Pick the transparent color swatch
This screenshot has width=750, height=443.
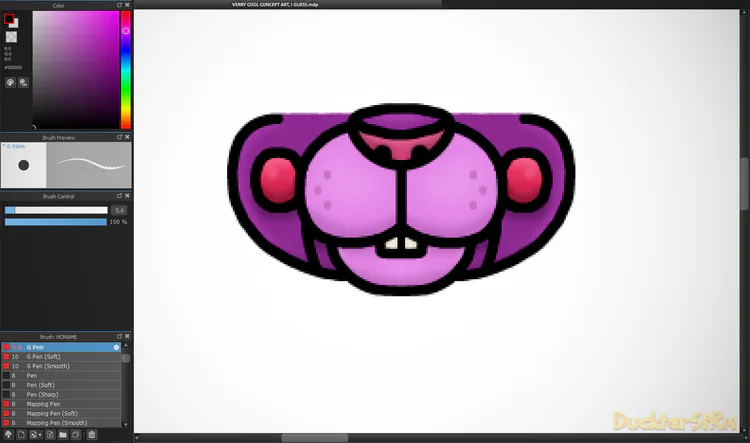coord(11,37)
